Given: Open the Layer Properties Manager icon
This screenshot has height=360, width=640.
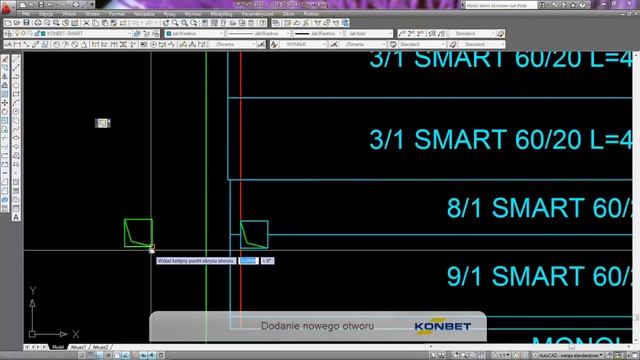Looking at the screenshot, I should pos(9,33).
